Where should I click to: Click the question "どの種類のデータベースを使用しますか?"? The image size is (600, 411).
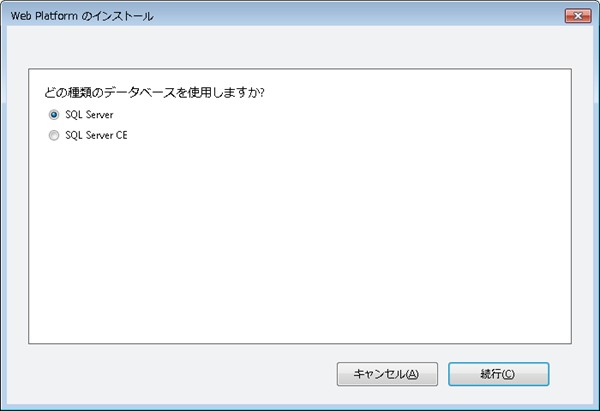[x=160, y=93]
